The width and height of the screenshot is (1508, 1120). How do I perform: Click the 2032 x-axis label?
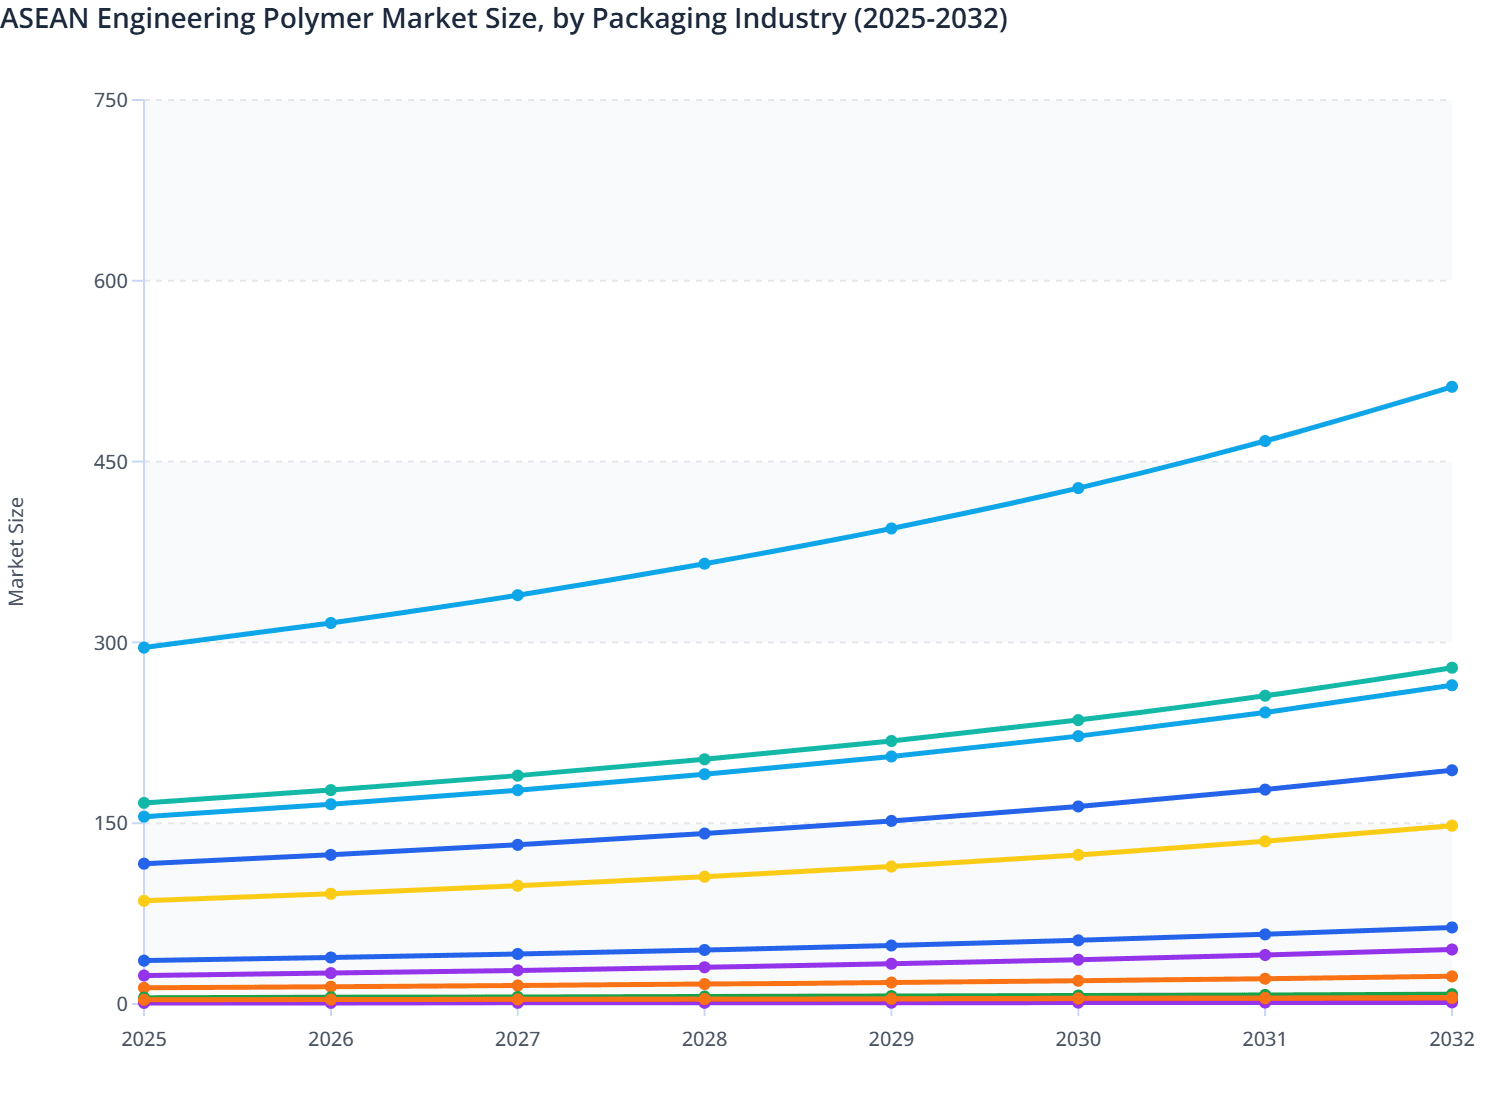1451,1040
